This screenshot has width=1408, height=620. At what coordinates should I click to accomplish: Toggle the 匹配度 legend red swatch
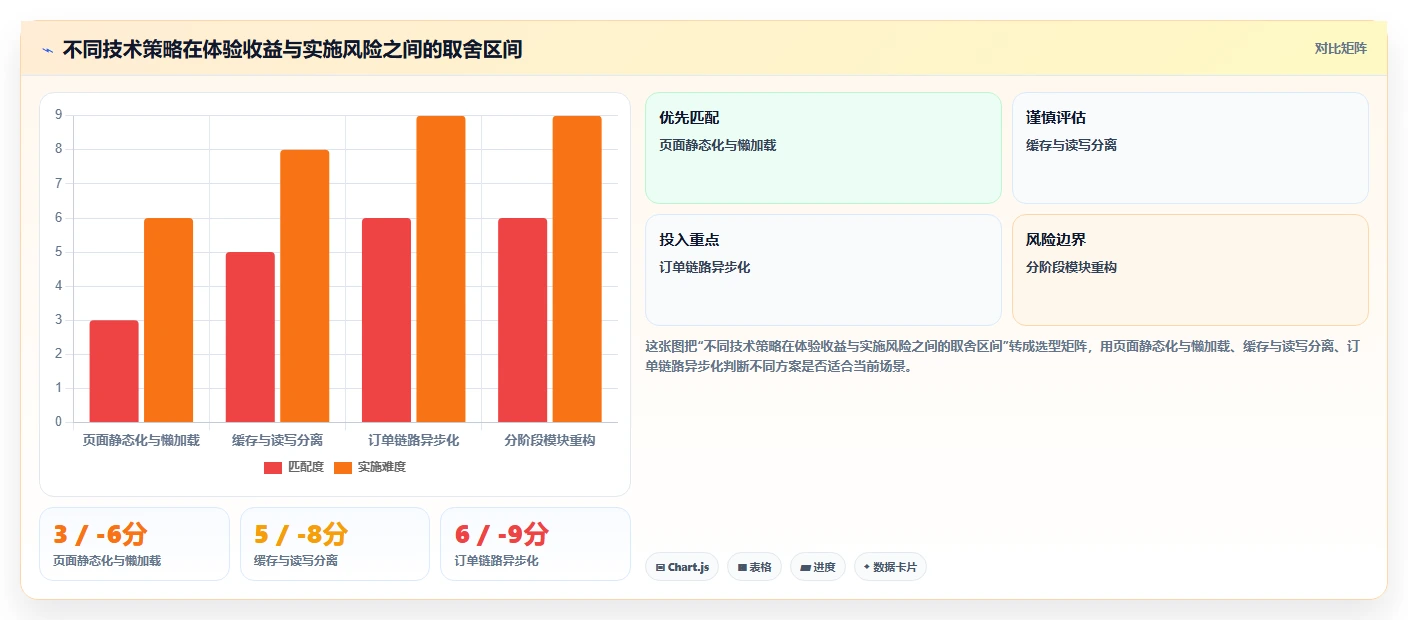pyautogui.click(x=273, y=467)
